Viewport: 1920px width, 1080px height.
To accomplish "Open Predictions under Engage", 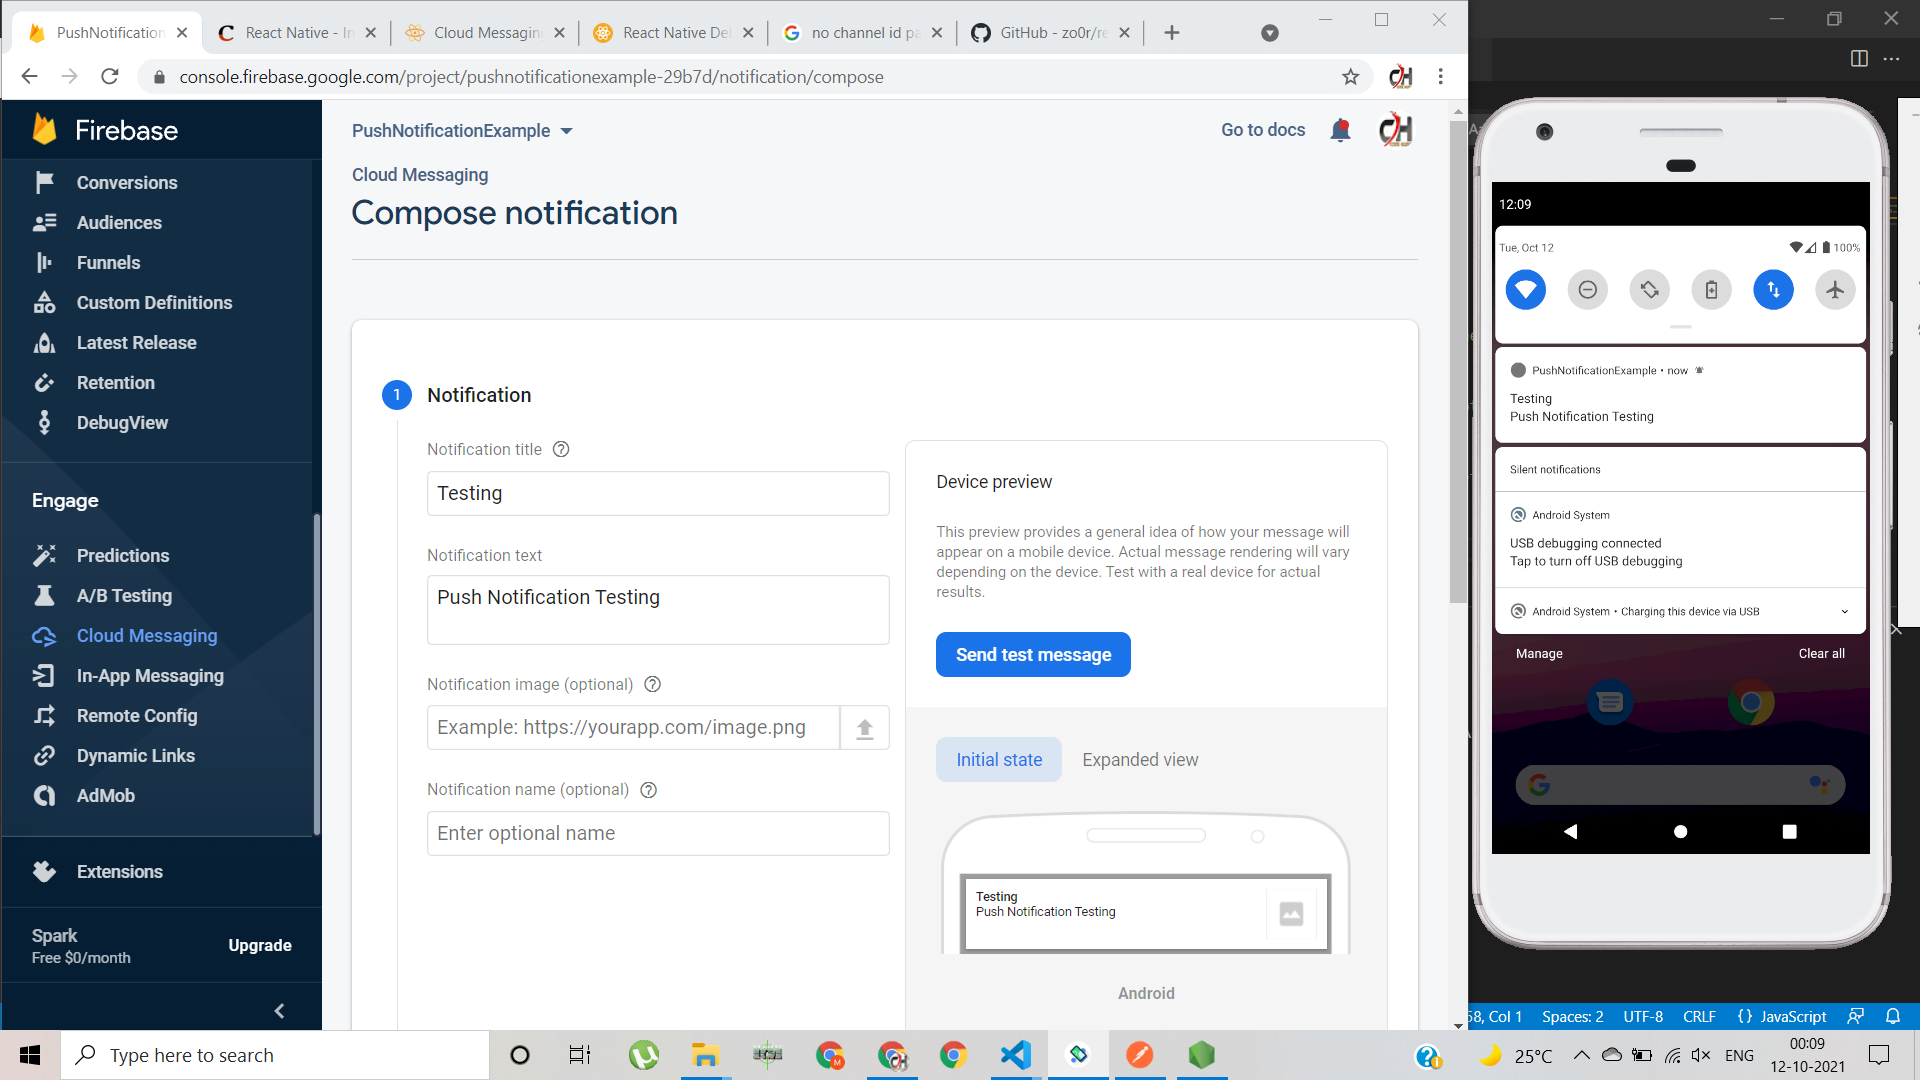I will point(123,556).
